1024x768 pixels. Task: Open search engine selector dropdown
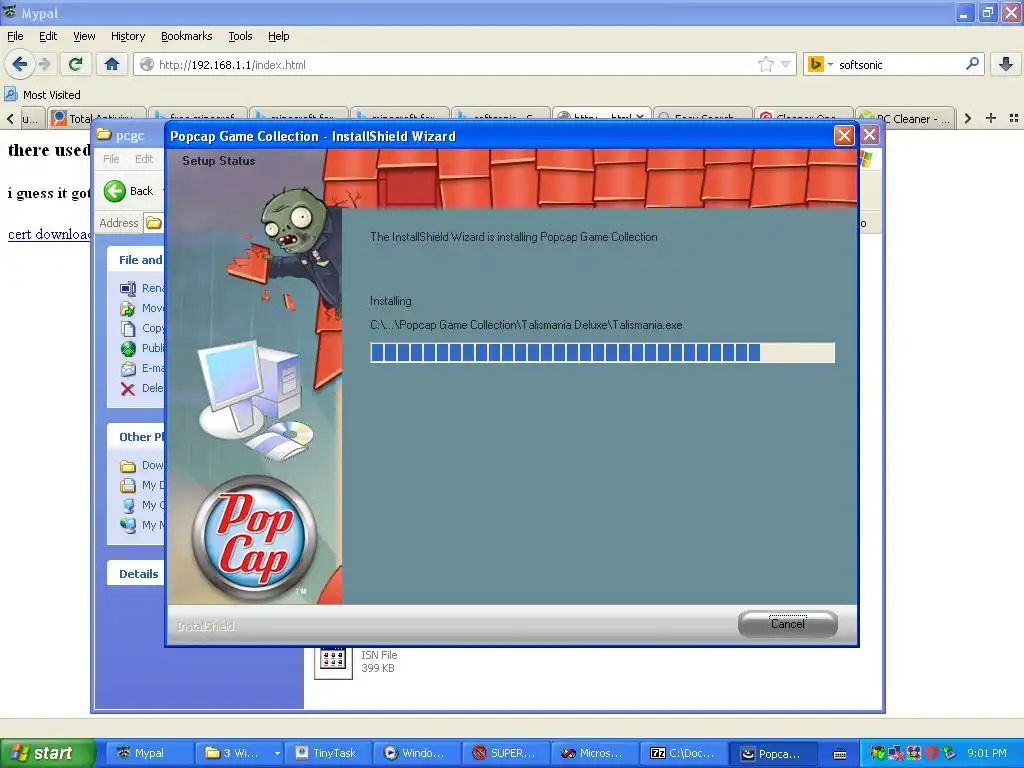click(x=820, y=64)
